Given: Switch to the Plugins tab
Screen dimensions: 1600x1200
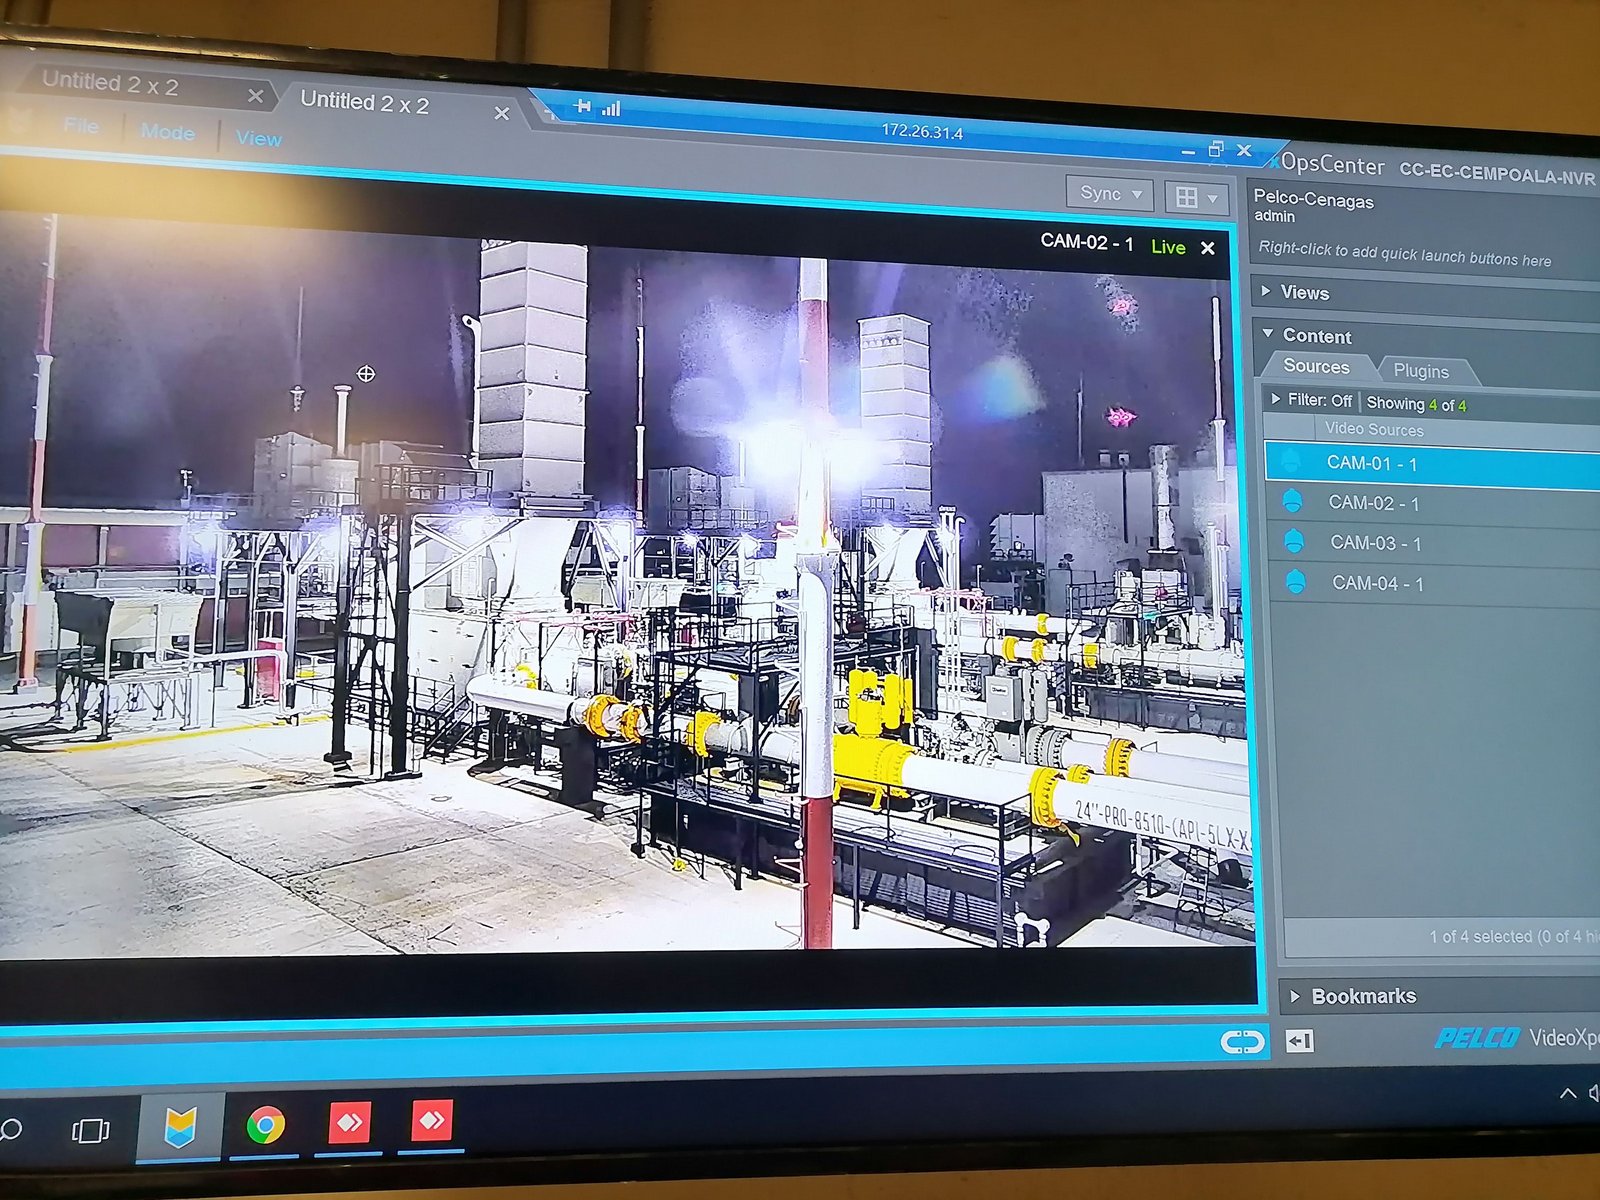Looking at the screenshot, I should (x=1420, y=371).
